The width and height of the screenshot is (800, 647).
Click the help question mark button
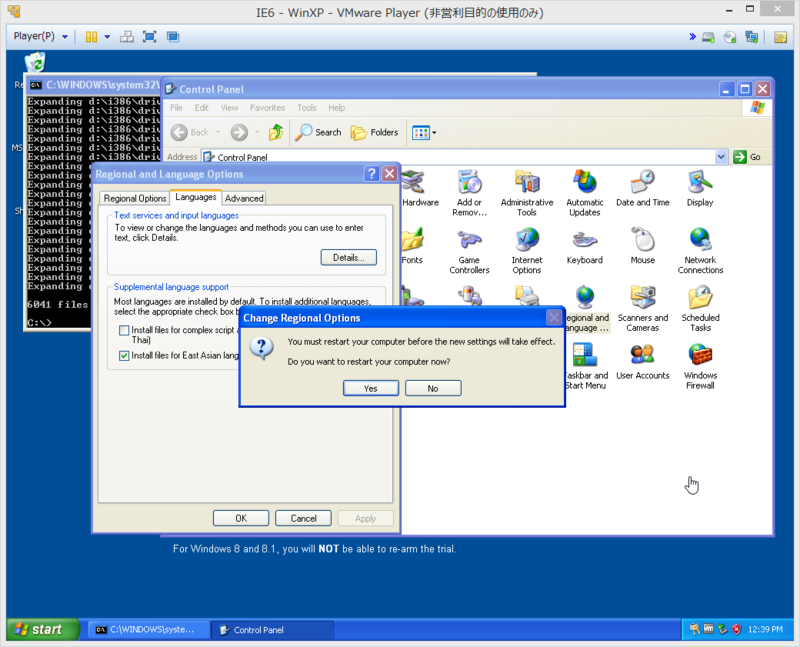click(372, 174)
